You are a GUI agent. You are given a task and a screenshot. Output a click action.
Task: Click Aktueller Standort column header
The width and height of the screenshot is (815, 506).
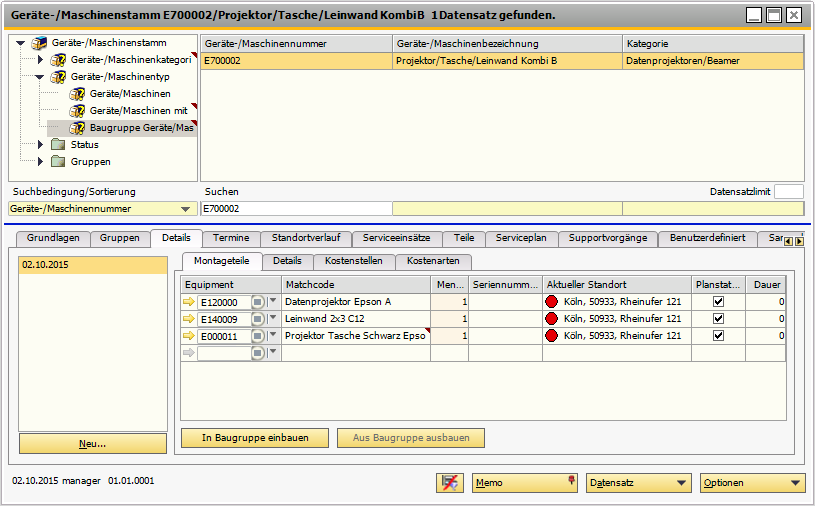(617, 285)
